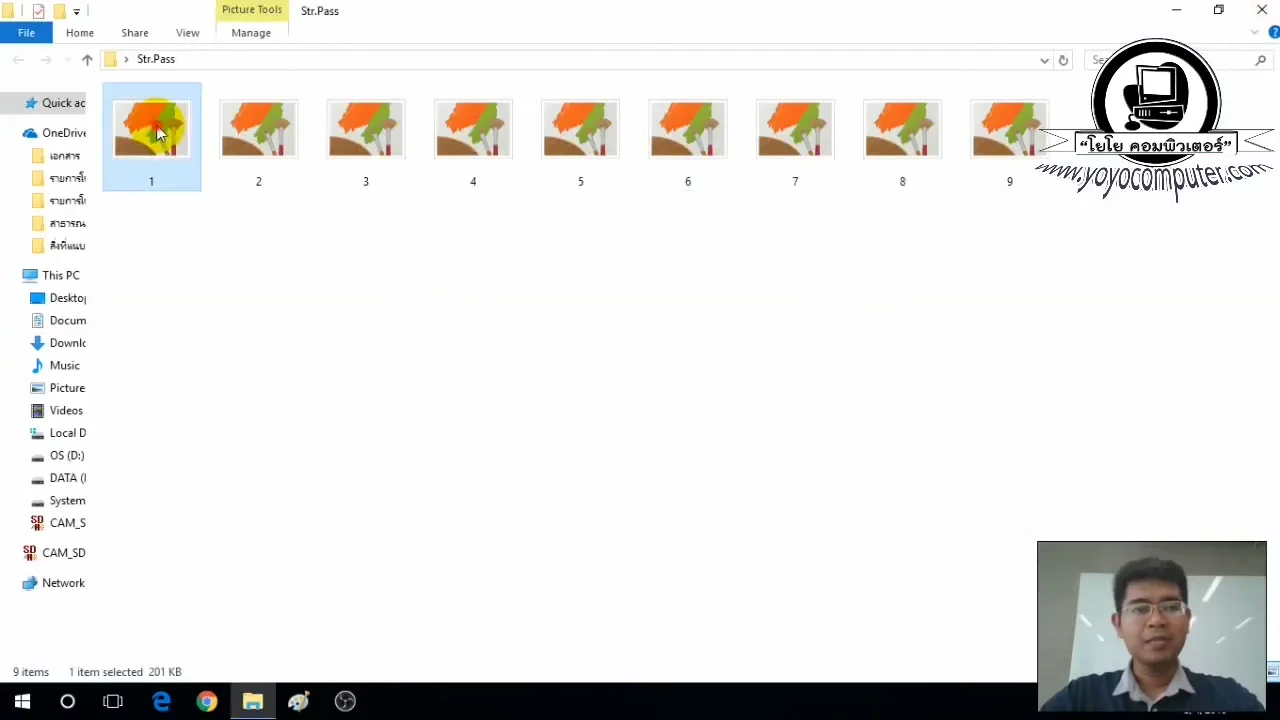Viewport: 1280px width, 720px height.
Task: Click the Network item in sidebar
Action: pos(63,583)
